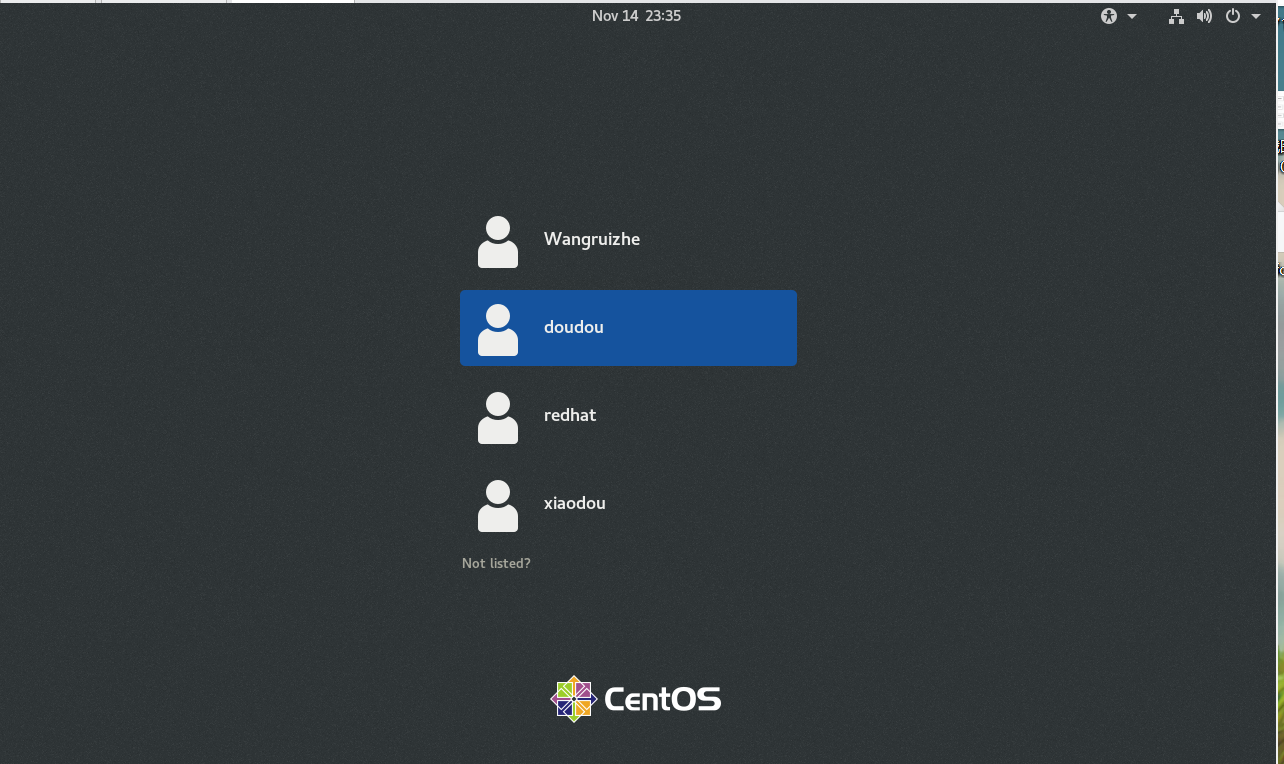Click the power icon in top bar
The image size is (1284, 764).
[1232, 16]
